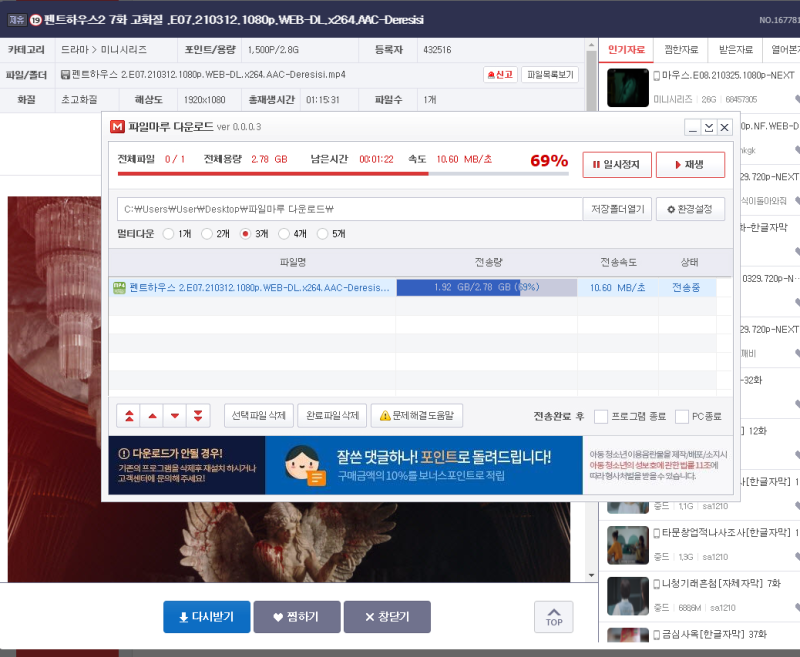Click 찜하기 to bookmark this file
The height and width of the screenshot is (657, 800).
click(x=297, y=617)
